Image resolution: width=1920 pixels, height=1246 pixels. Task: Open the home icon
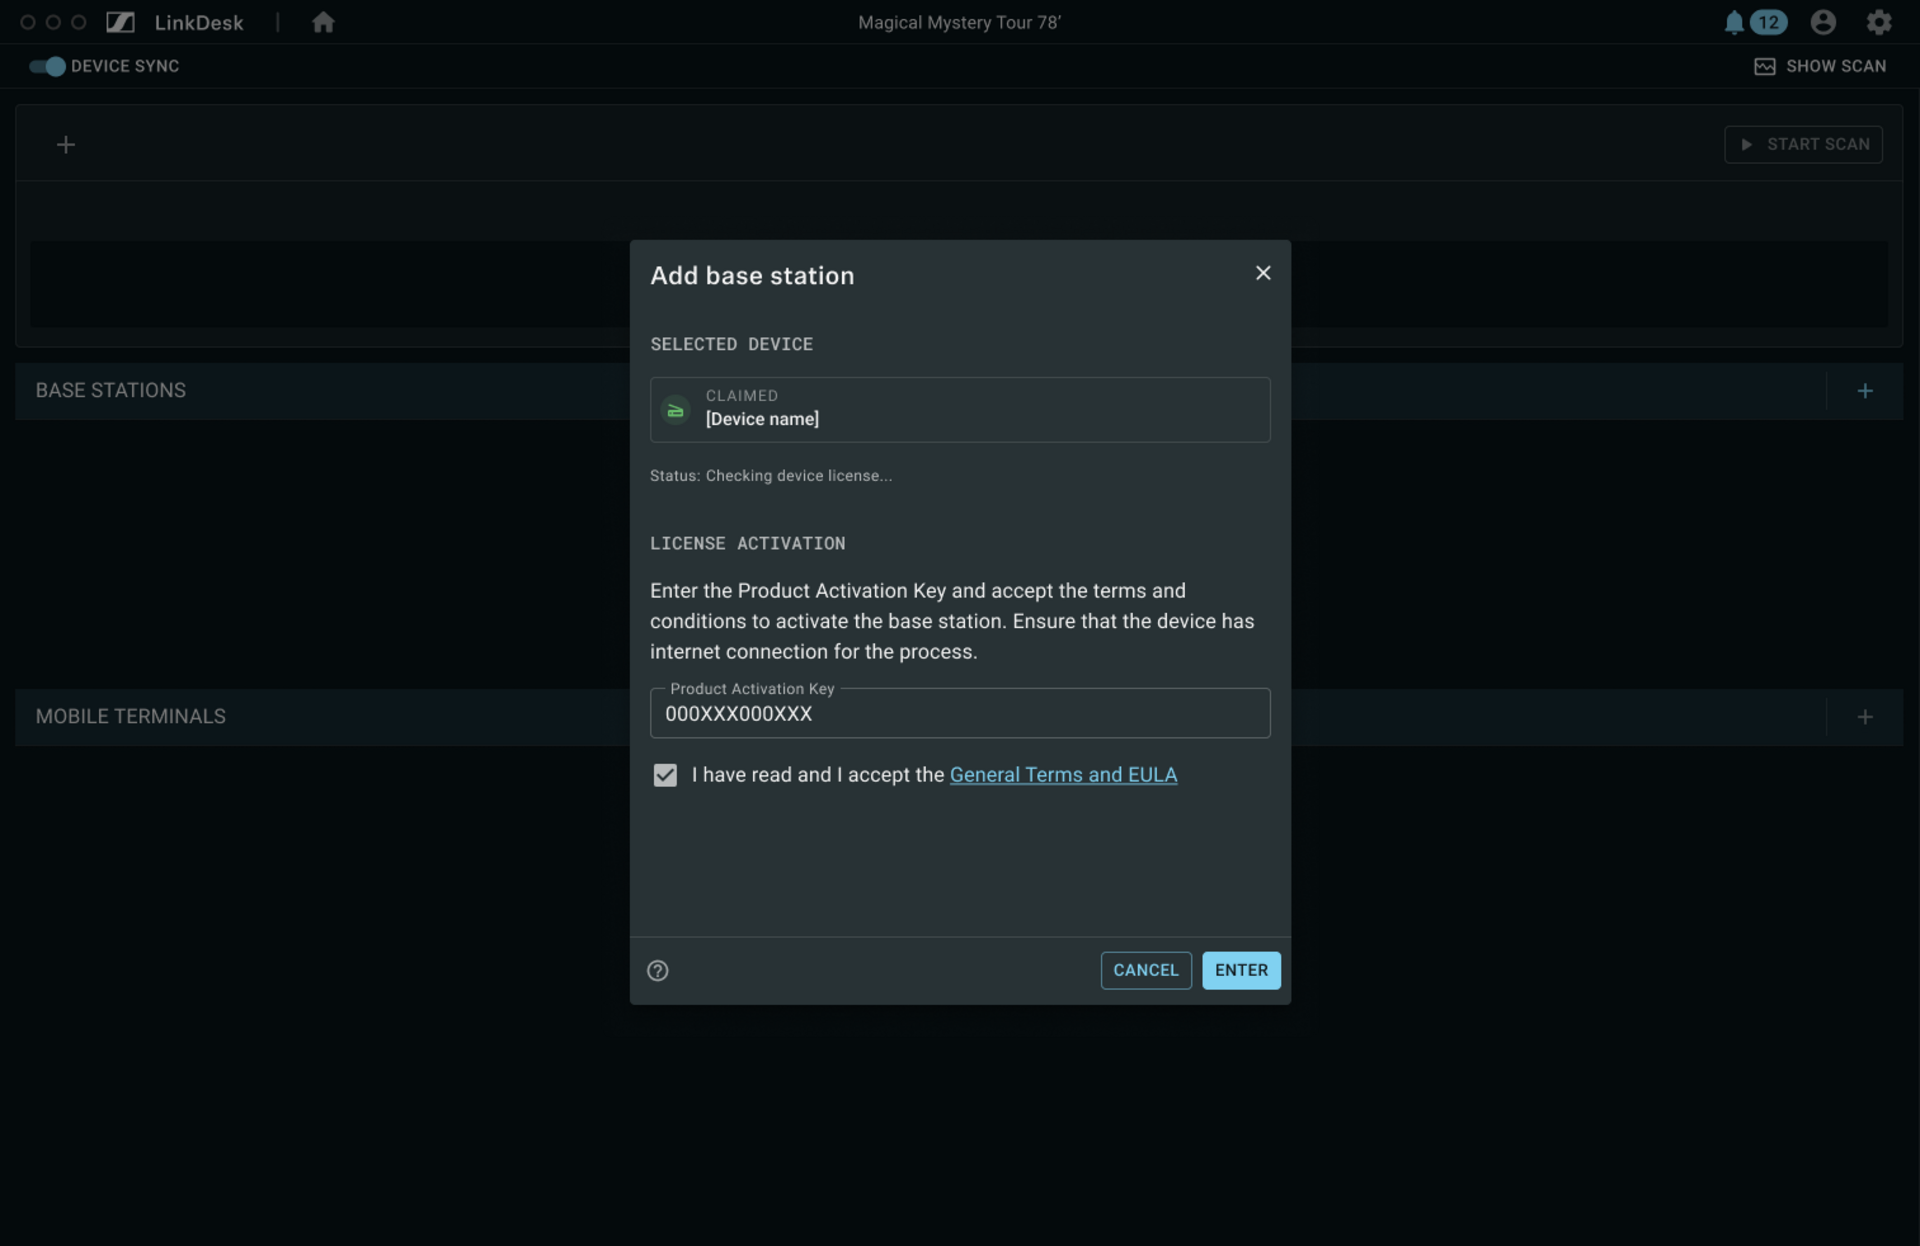[x=322, y=22]
